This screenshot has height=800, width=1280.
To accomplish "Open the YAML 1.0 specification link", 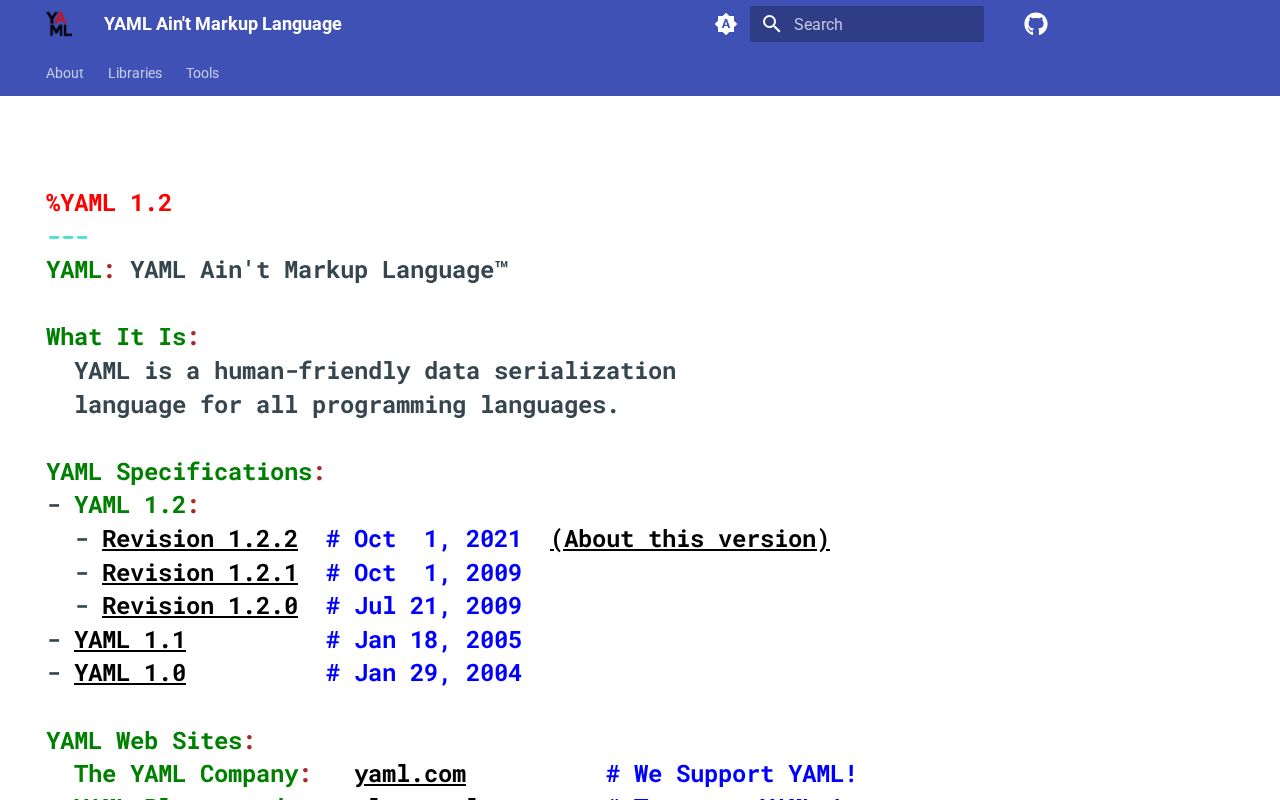I will [130, 673].
